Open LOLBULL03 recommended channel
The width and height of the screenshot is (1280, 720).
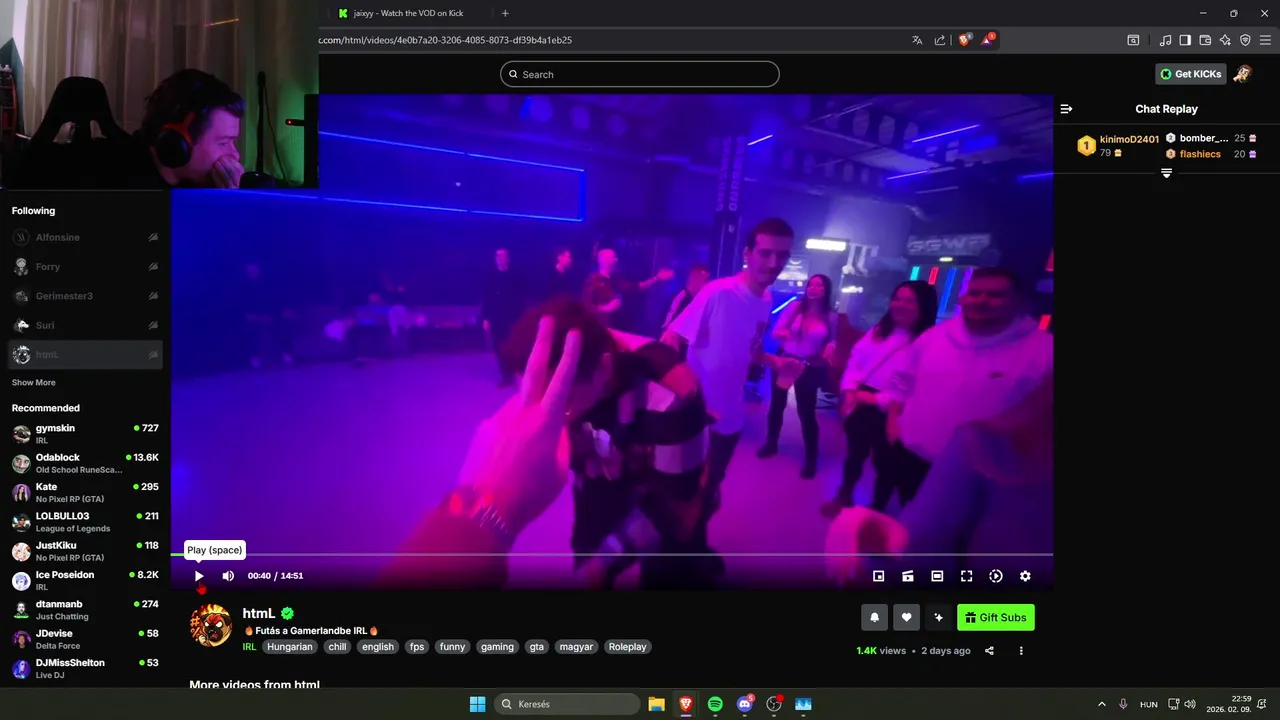click(85, 522)
